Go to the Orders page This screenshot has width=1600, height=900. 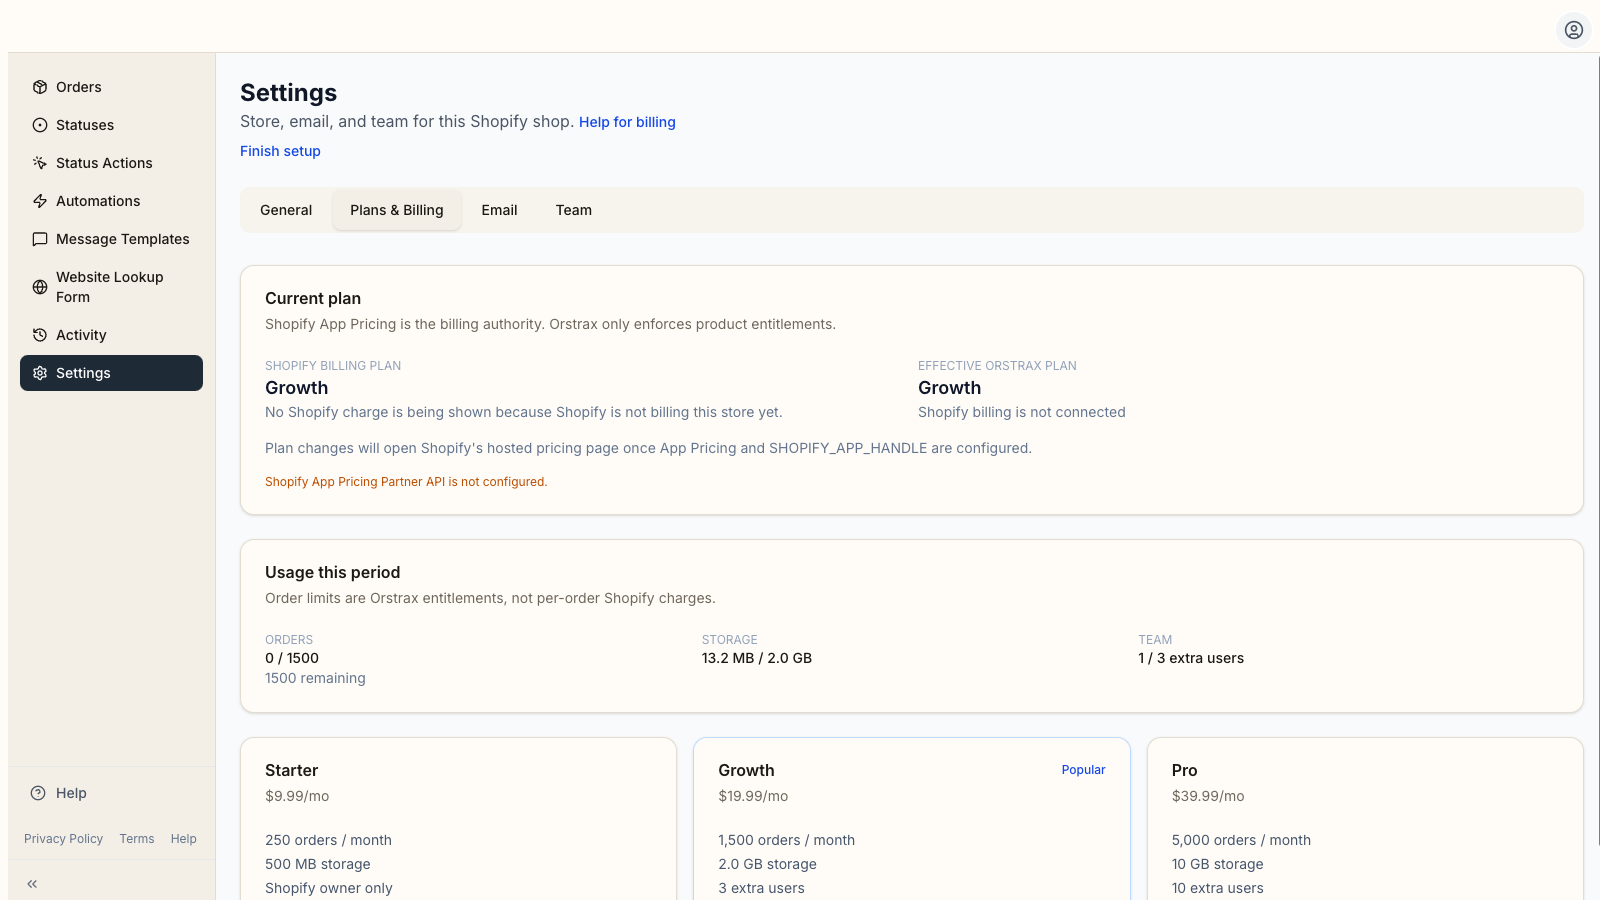pos(111,87)
